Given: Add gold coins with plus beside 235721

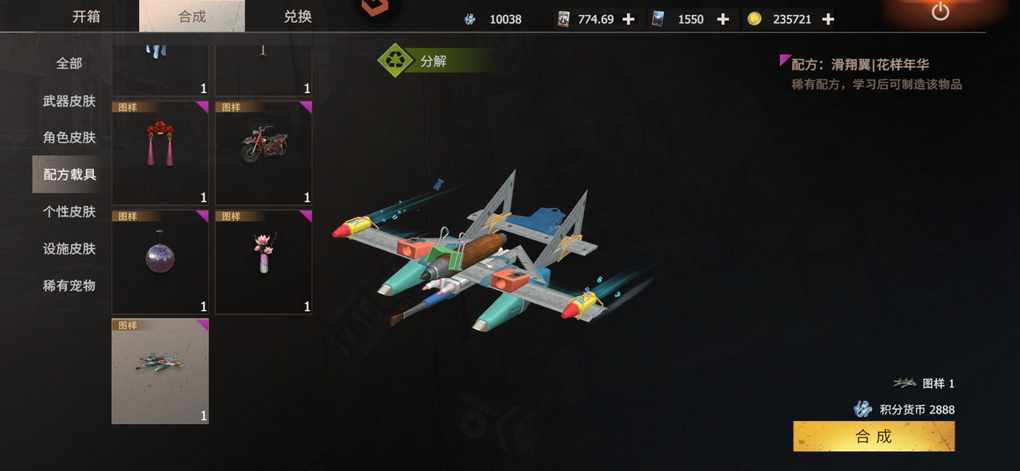Looking at the screenshot, I should coord(827,19).
